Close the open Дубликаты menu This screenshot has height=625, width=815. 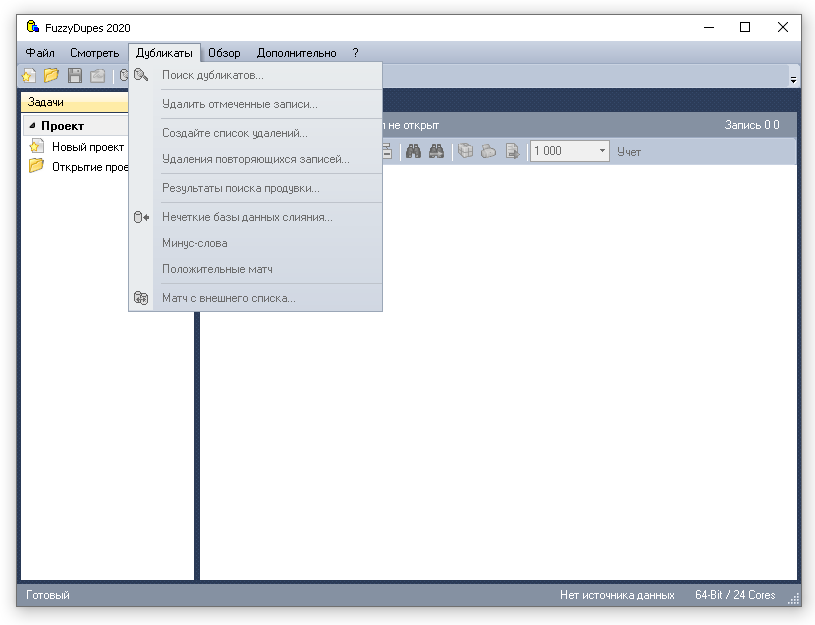point(164,53)
